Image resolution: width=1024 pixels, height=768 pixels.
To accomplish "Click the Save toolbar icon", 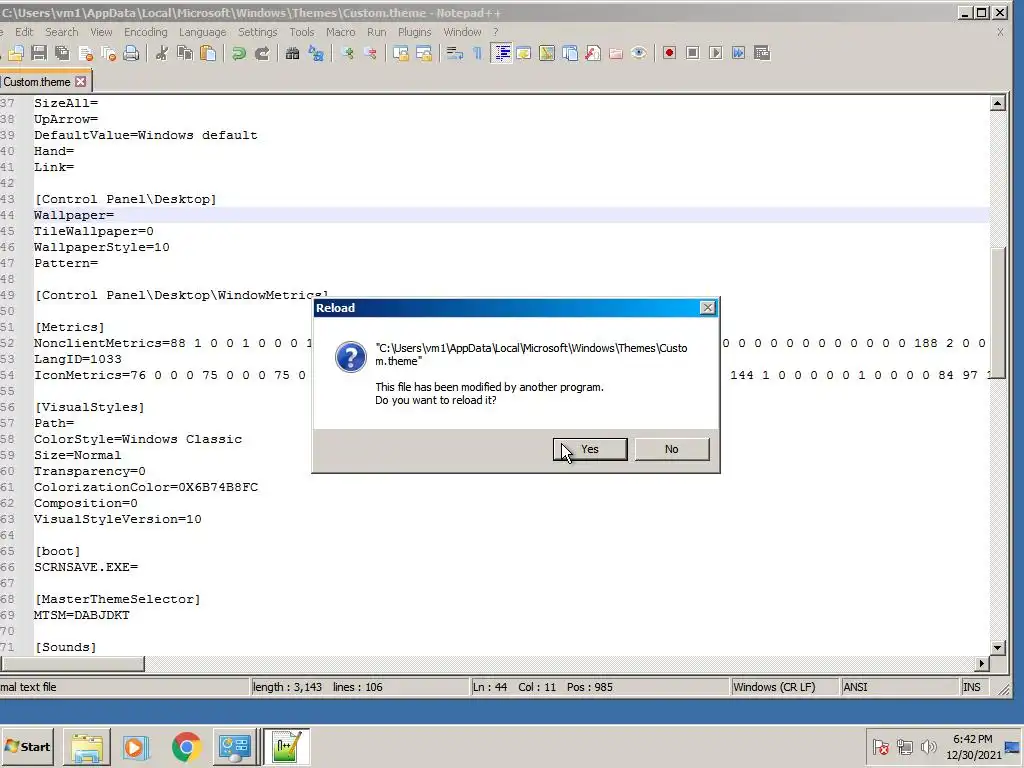I will [39, 54].
